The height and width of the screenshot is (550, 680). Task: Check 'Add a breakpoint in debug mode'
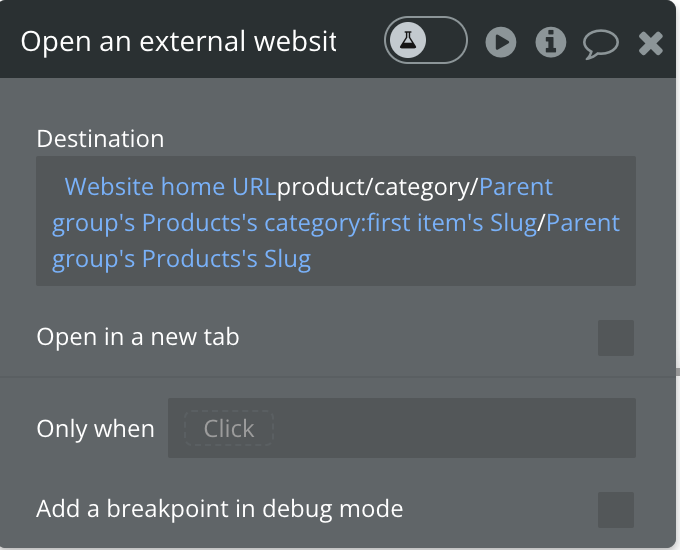pyautogui.click(x=615, y=509)
